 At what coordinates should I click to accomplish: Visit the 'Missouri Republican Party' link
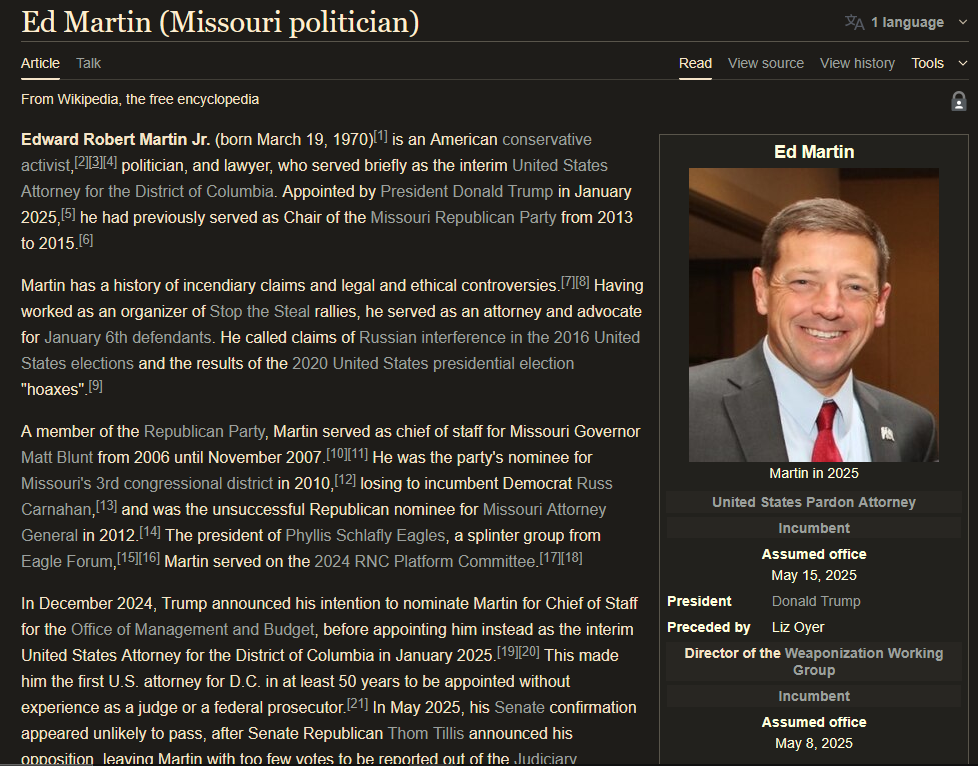[x=463, y=217]
